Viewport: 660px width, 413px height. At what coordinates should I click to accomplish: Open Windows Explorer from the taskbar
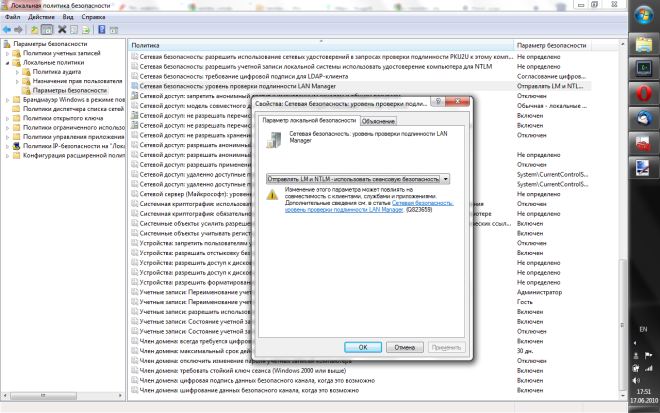pos(644,44)
